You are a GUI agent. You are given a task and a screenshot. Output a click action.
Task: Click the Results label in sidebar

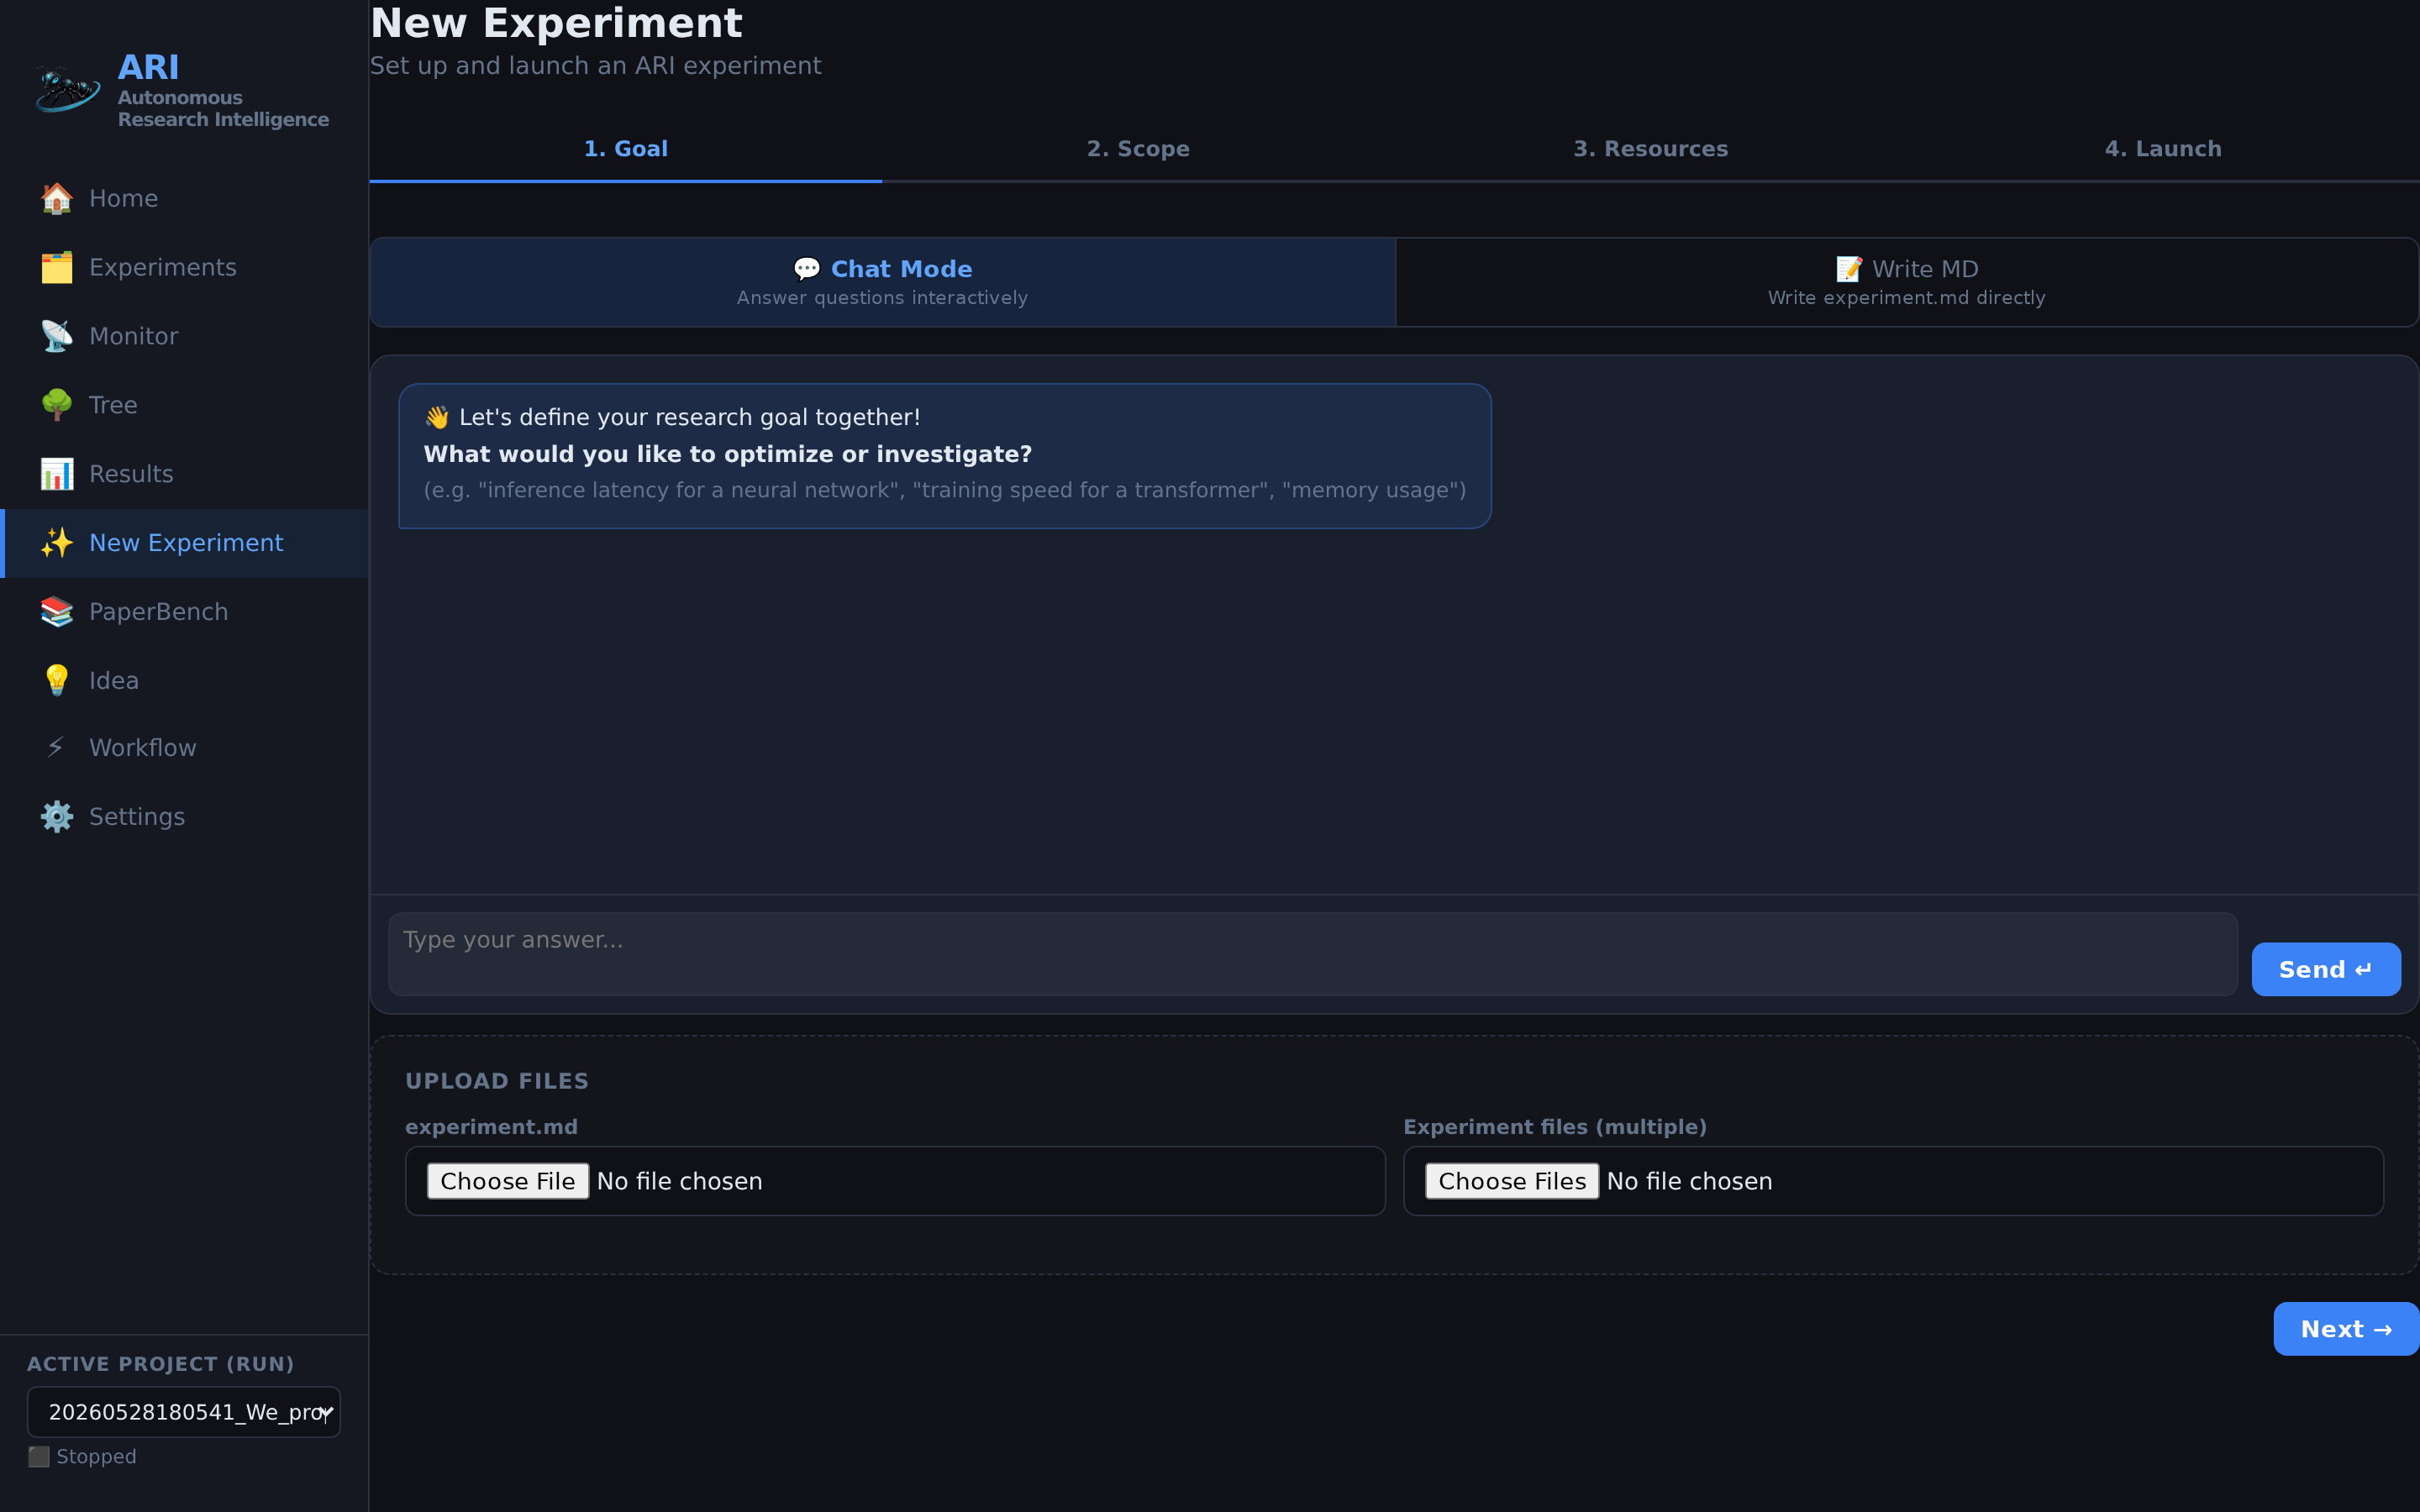pos(131,474)
